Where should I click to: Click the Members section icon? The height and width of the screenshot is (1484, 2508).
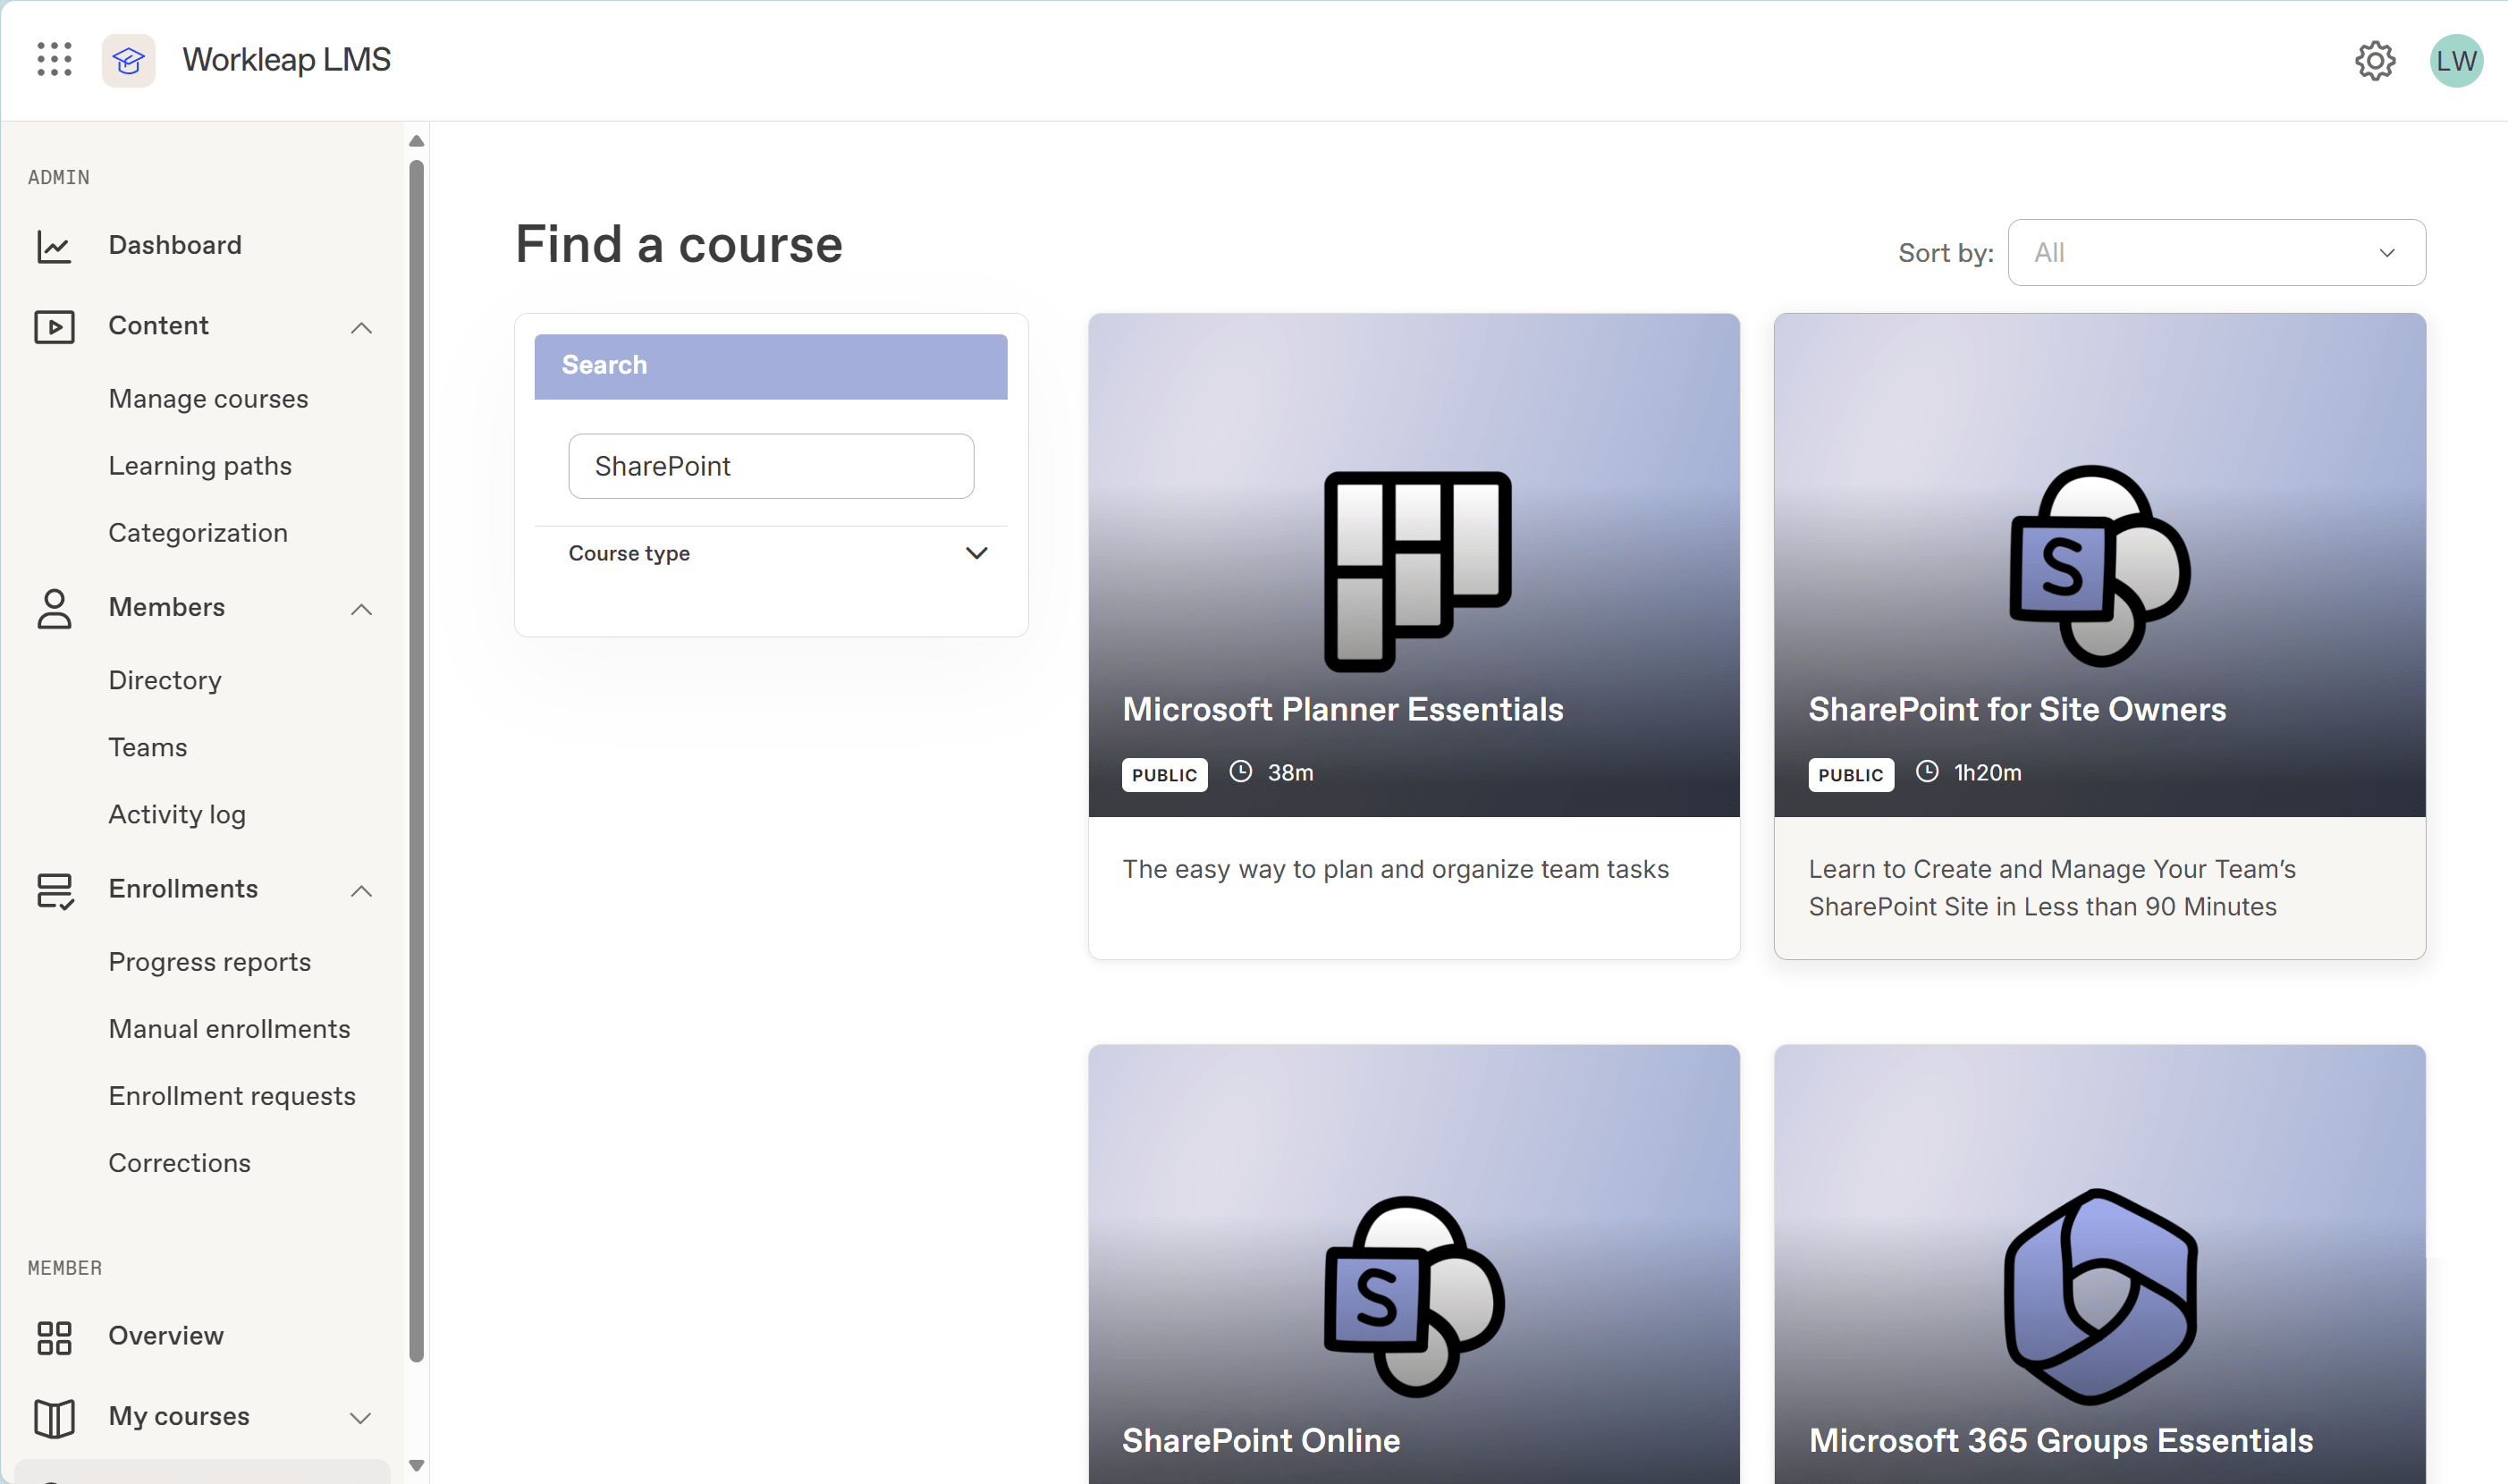53,608
